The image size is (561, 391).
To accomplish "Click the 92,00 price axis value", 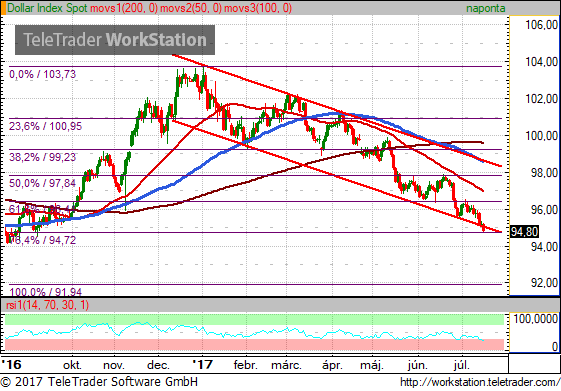I will [544, 283].
